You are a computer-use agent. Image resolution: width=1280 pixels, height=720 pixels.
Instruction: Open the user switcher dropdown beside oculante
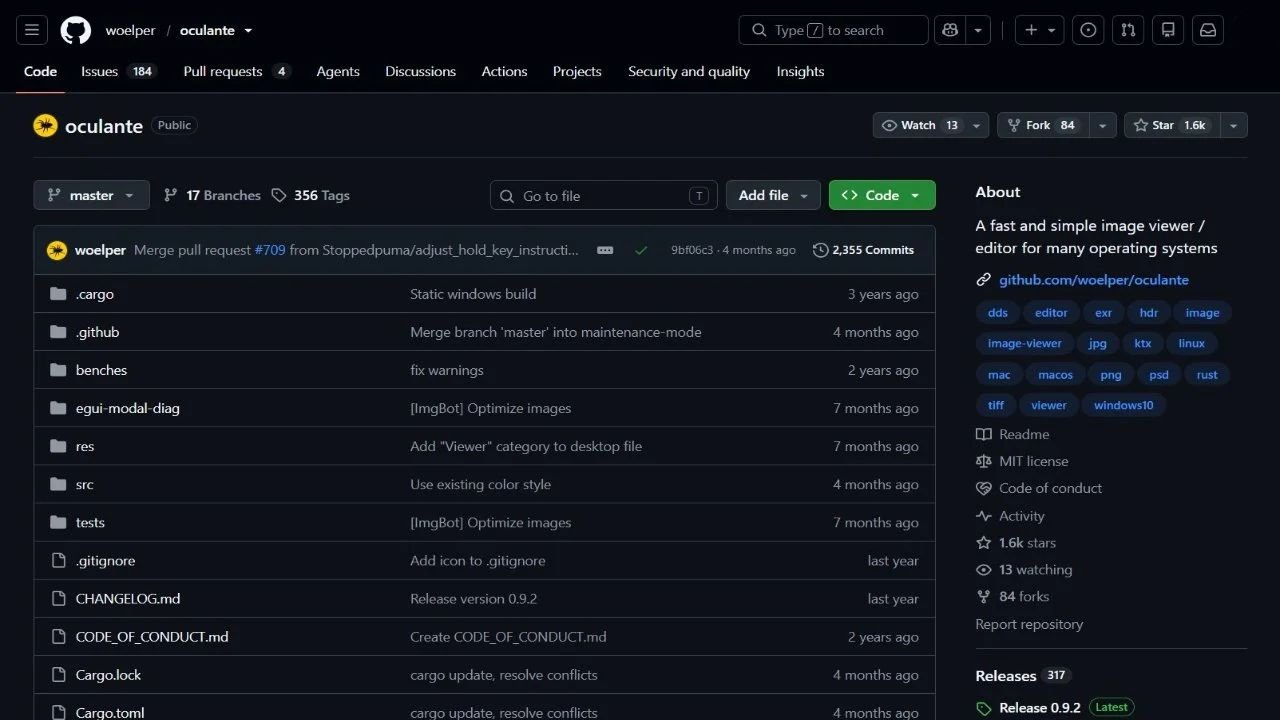pos(248,30)
